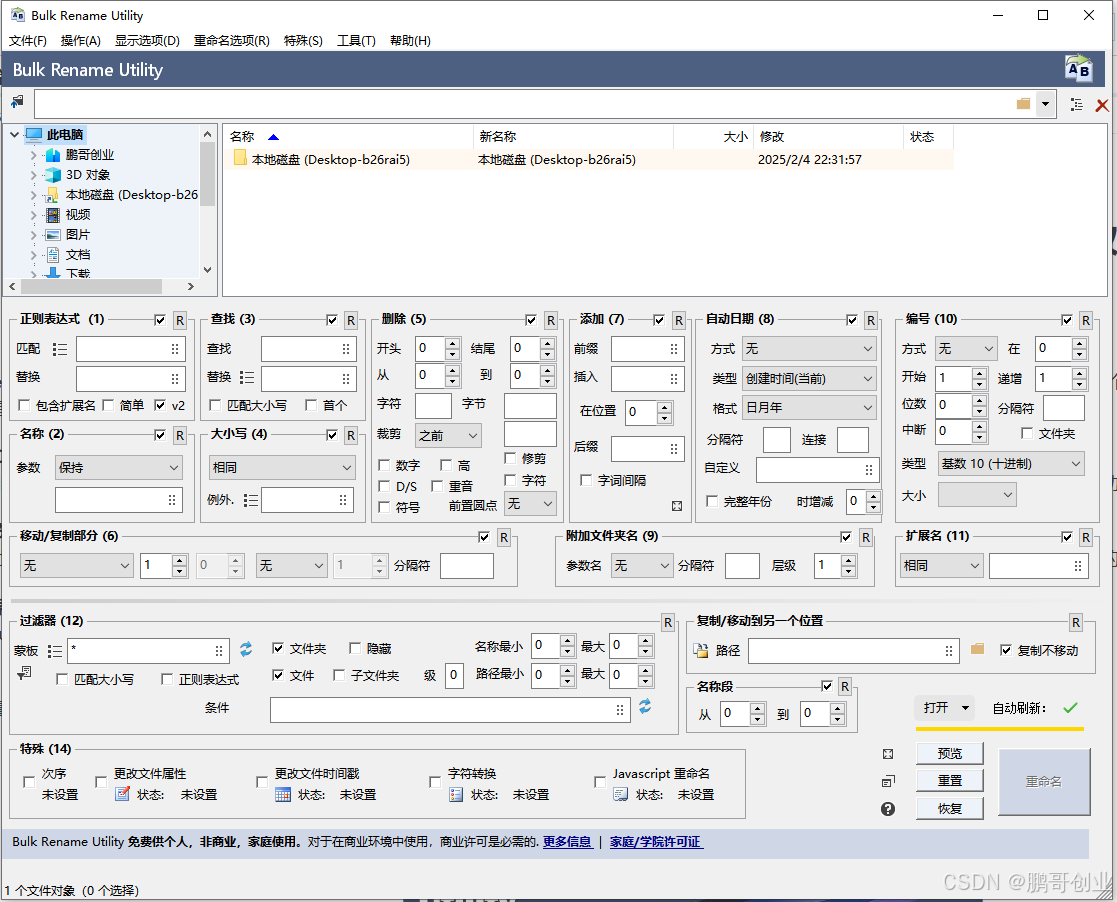Toggle 复制不移动 checkbox
The image size is (1117, 902).
point(1006,650)
